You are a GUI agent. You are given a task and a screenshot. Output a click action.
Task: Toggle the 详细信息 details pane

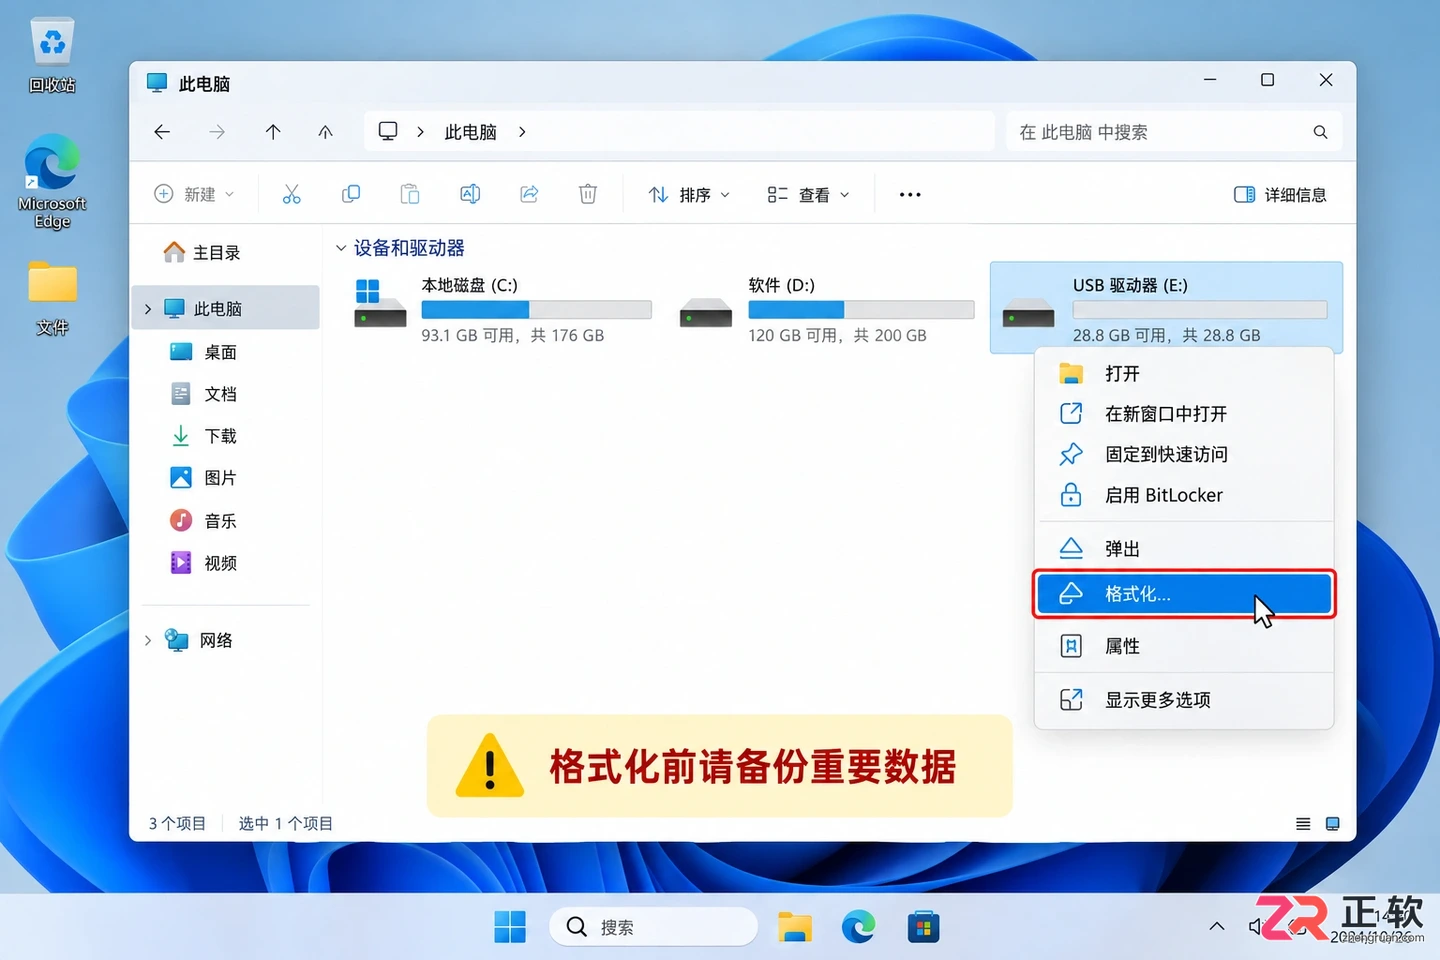(x=1280, y=194)
